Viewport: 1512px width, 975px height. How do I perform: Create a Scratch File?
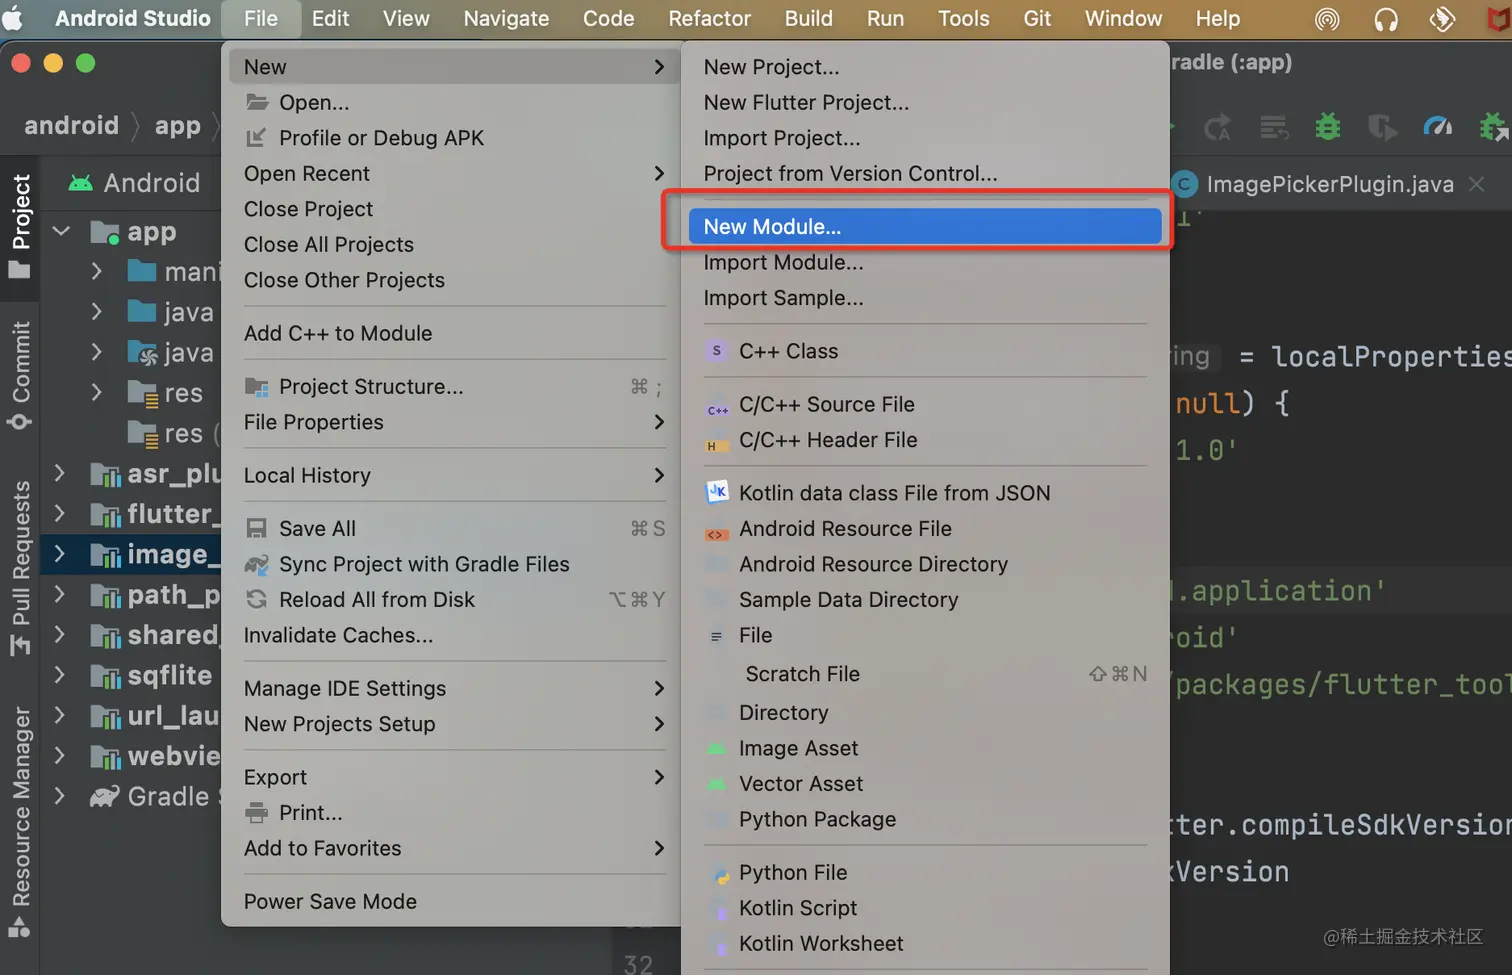point(925,674)
